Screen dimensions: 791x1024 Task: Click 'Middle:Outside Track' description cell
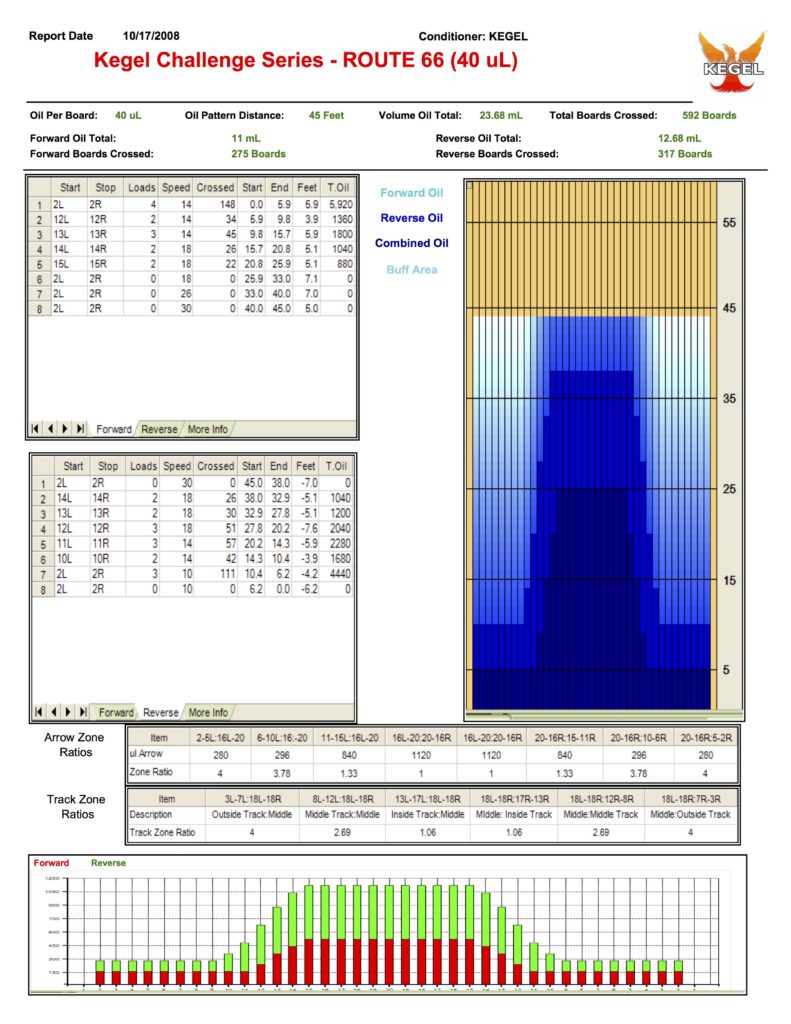pos(690,814)
